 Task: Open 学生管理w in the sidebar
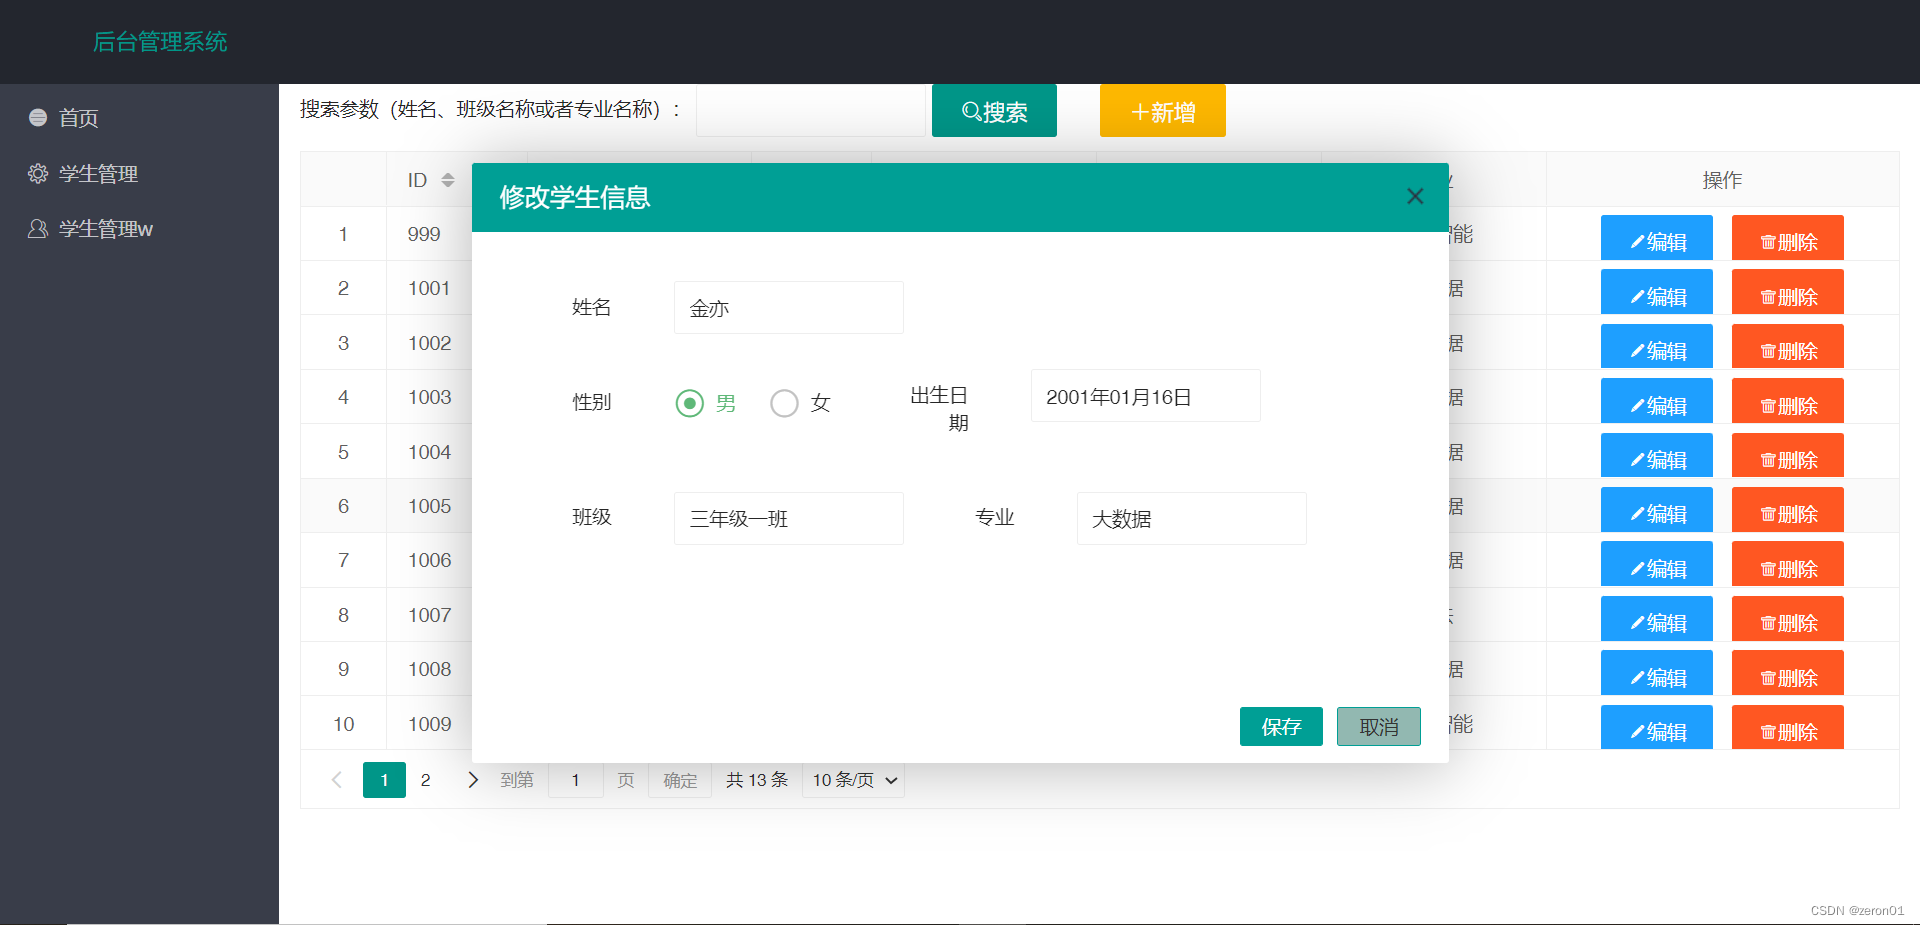pyautogui.click(x=106, y=229)
